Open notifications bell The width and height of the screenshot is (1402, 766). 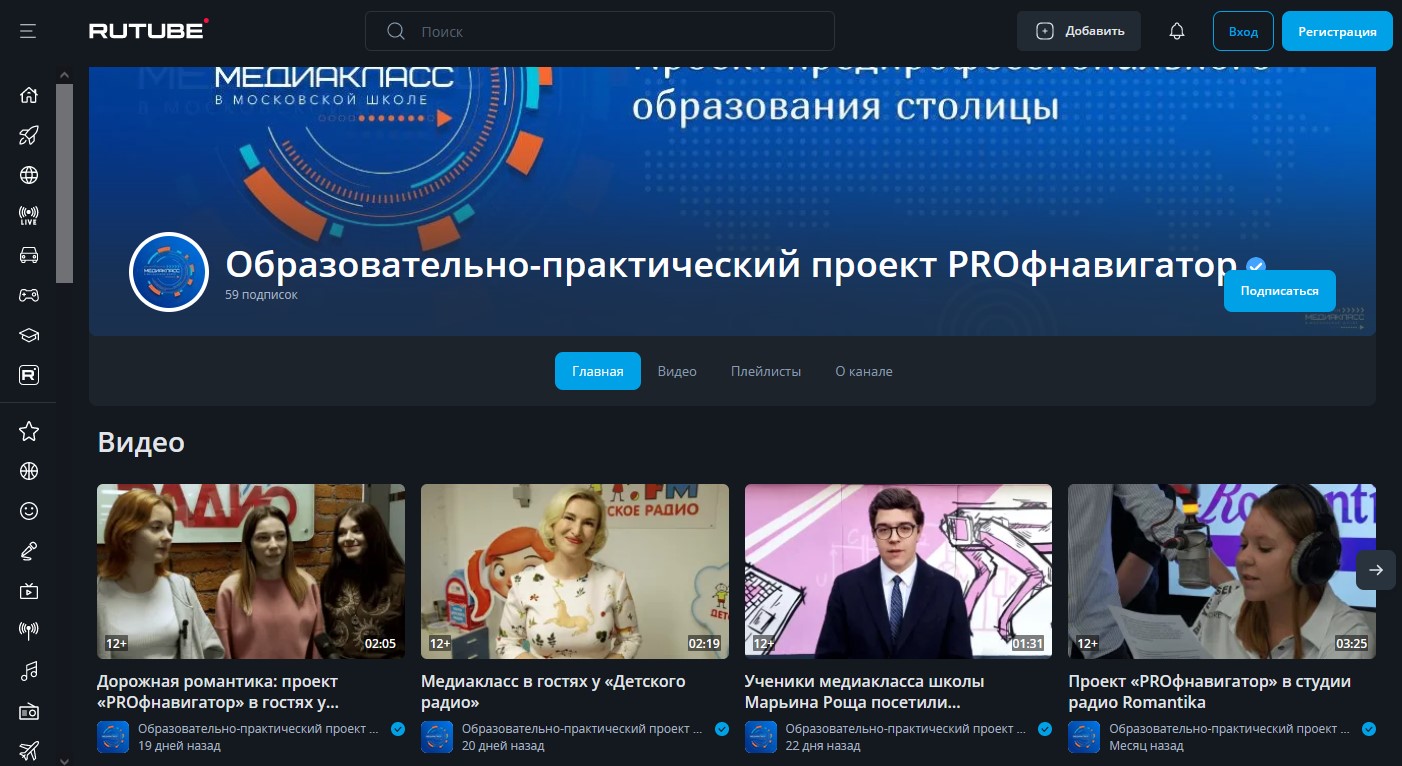(1177, 31)
